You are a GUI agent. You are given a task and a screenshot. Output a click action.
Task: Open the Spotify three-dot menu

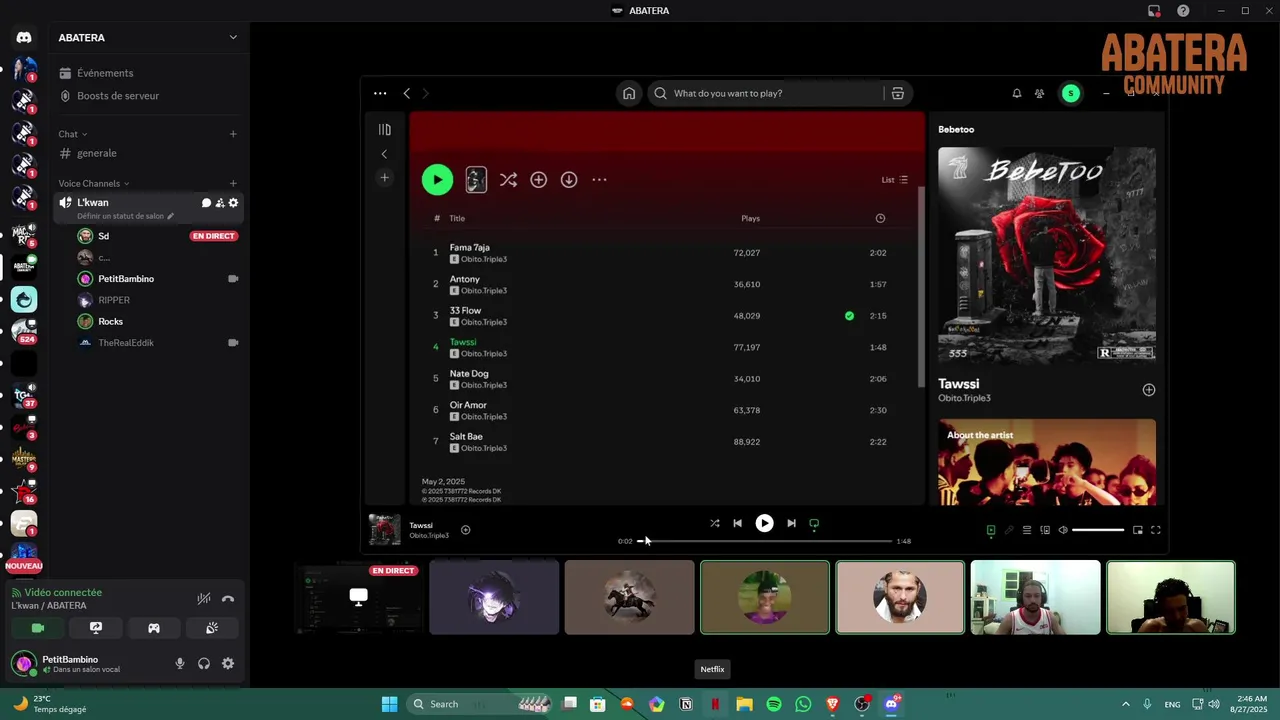tap(380, 93)
